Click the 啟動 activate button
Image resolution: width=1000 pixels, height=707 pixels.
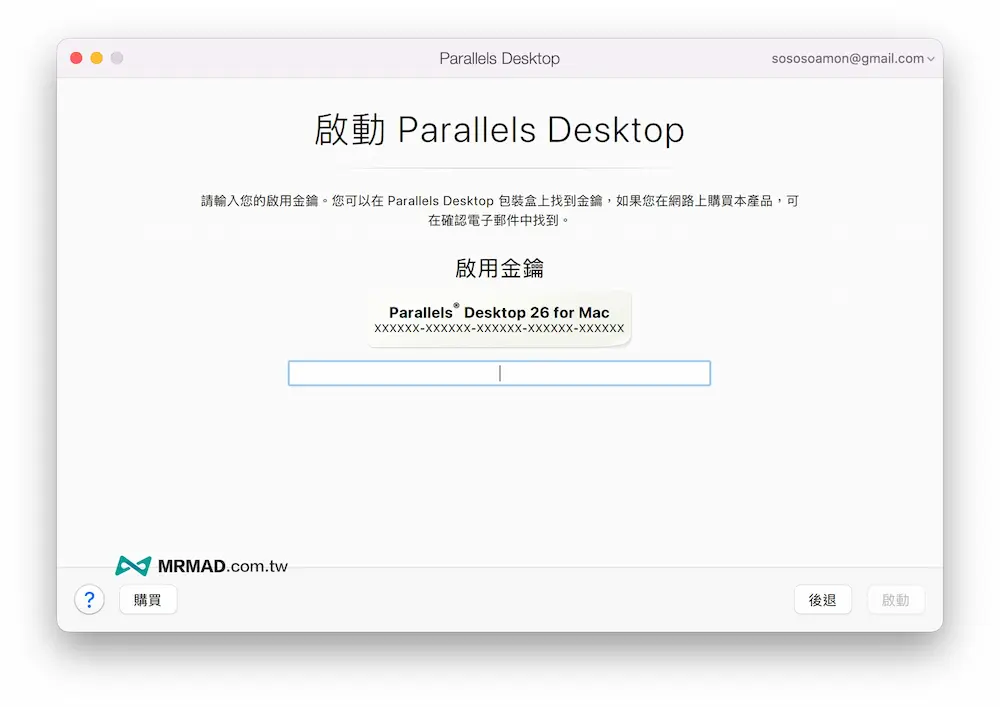point(896,599)
